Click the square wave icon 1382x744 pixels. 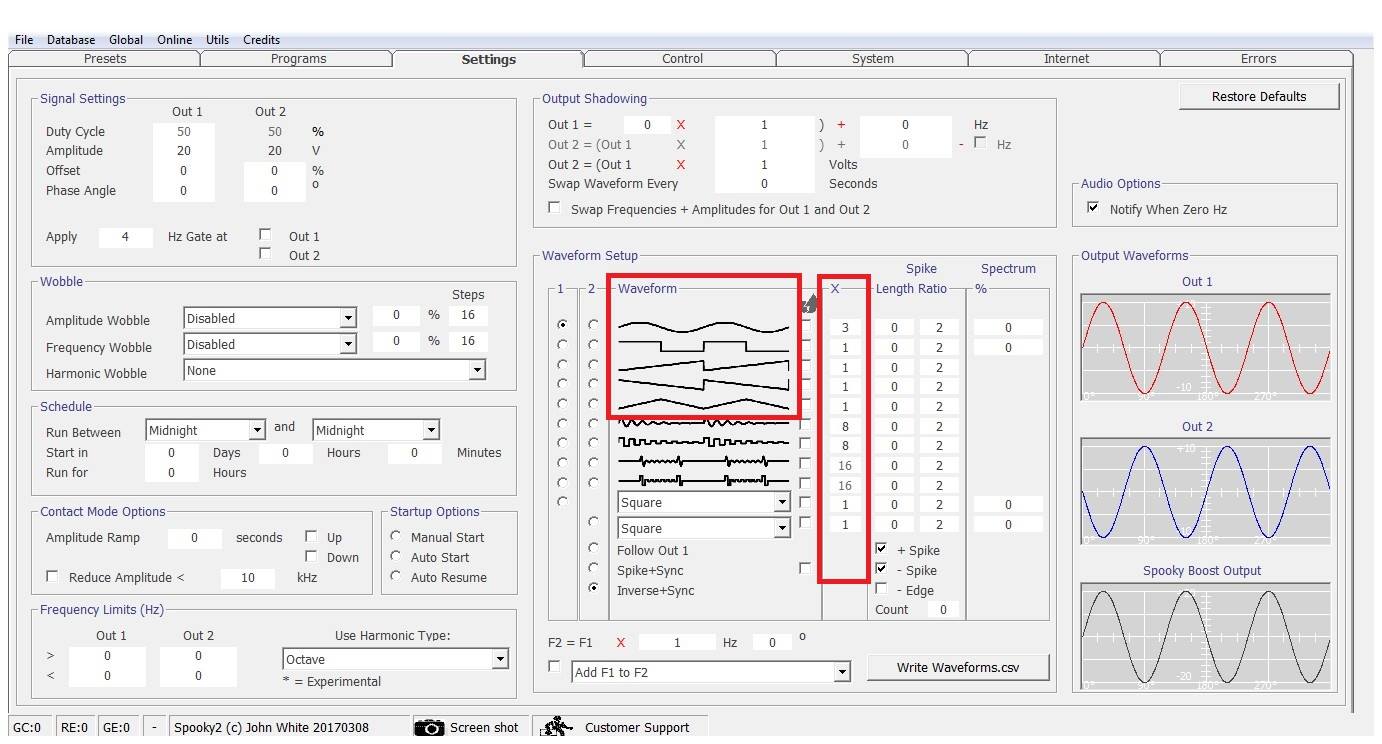pos(703,346)
